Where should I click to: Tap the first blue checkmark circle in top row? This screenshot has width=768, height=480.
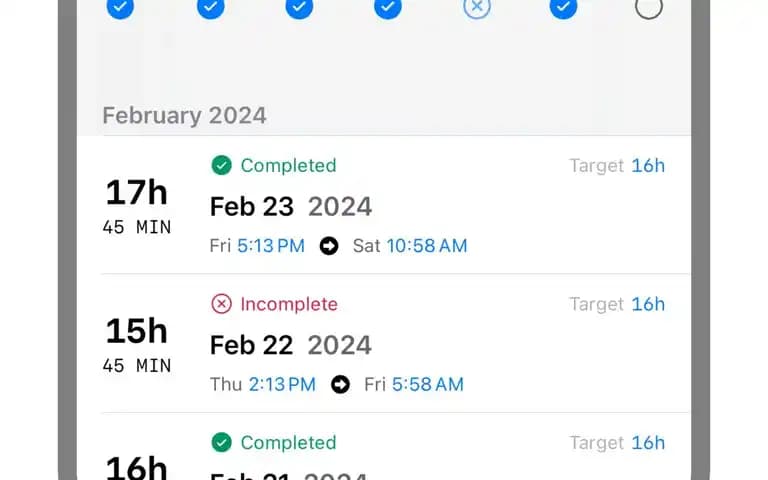120,6
